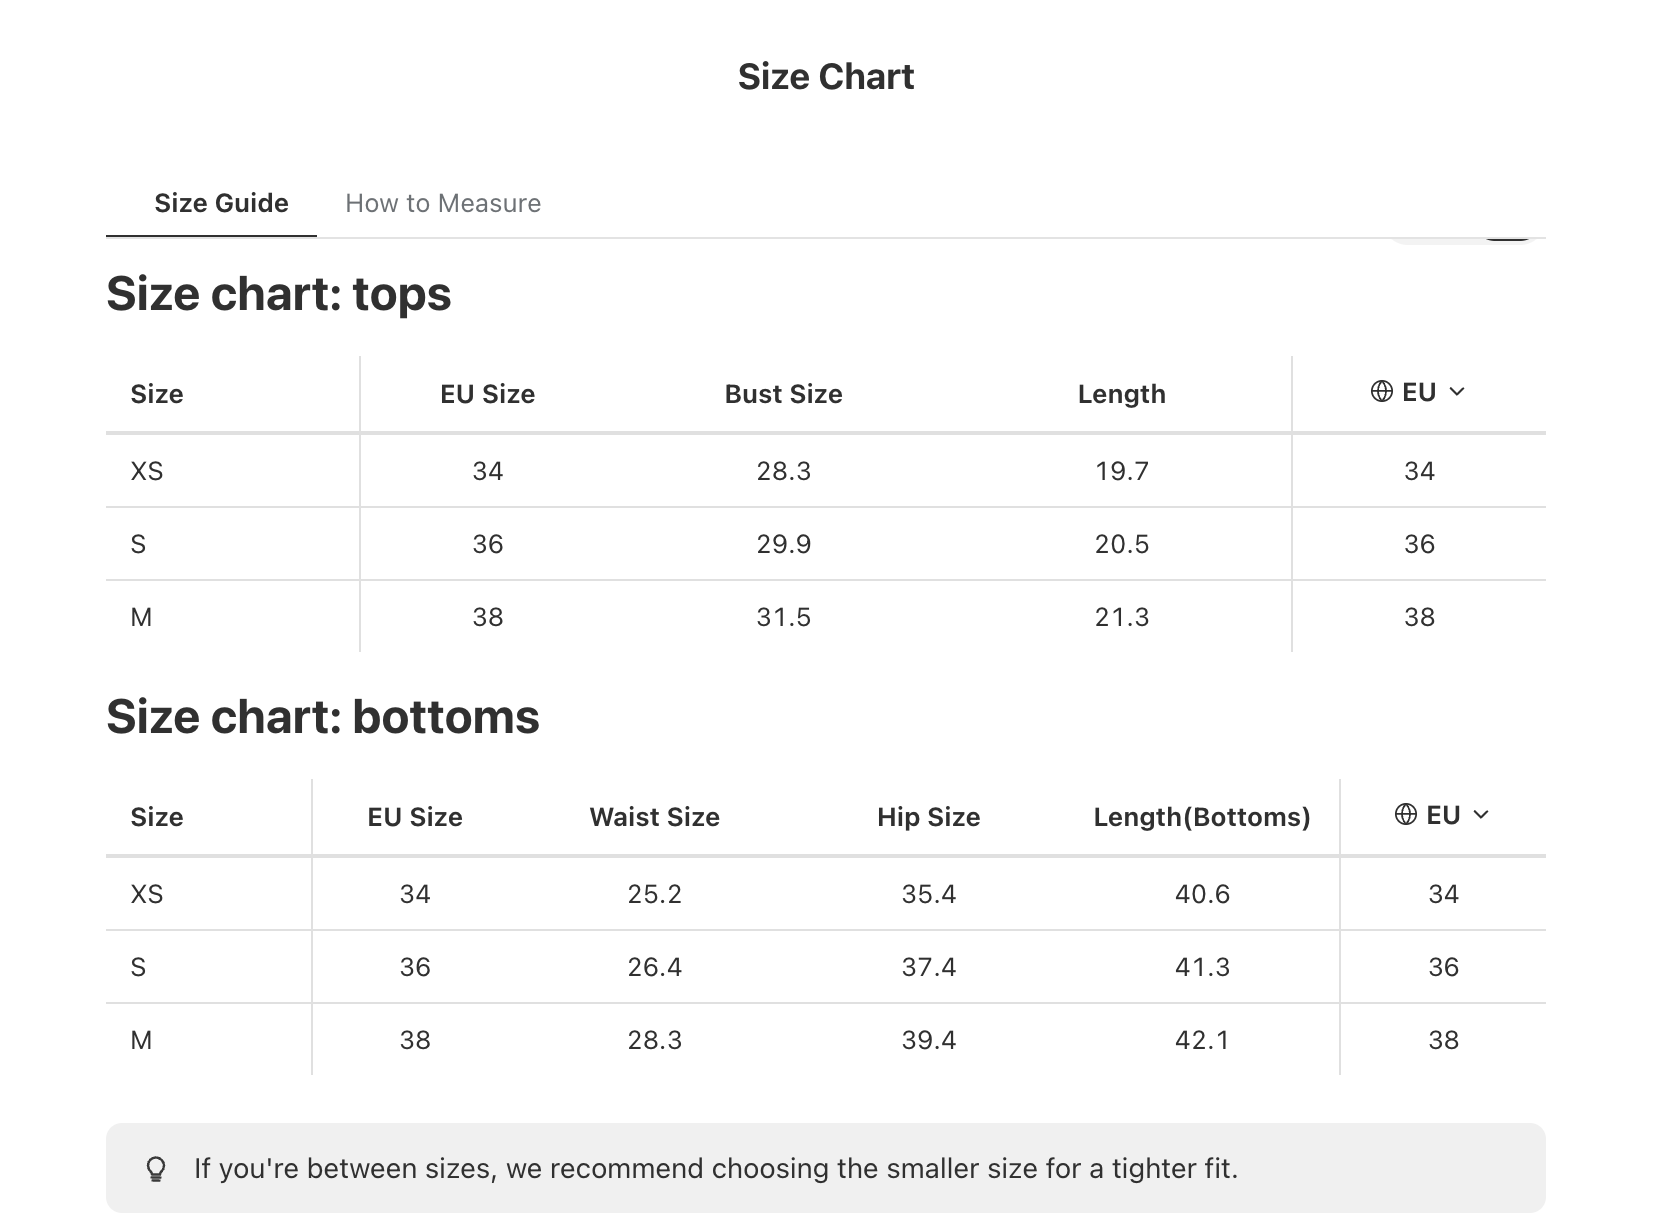1662x1228 pixels.
Task: Open the EU label selector for tops
Action: (x=1419, y=392)
